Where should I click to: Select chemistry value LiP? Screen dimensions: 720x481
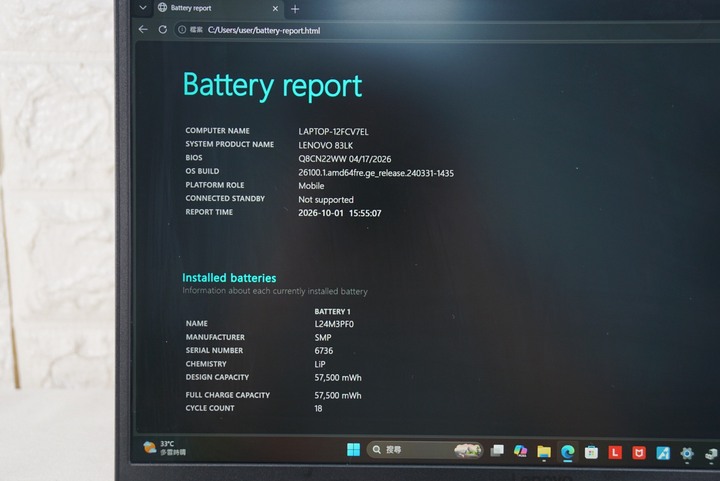click(320, 364)
